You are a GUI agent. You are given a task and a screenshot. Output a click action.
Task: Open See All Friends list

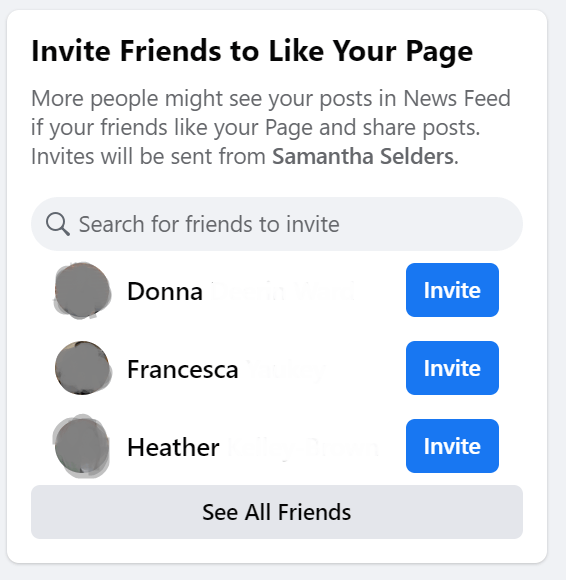277,512
